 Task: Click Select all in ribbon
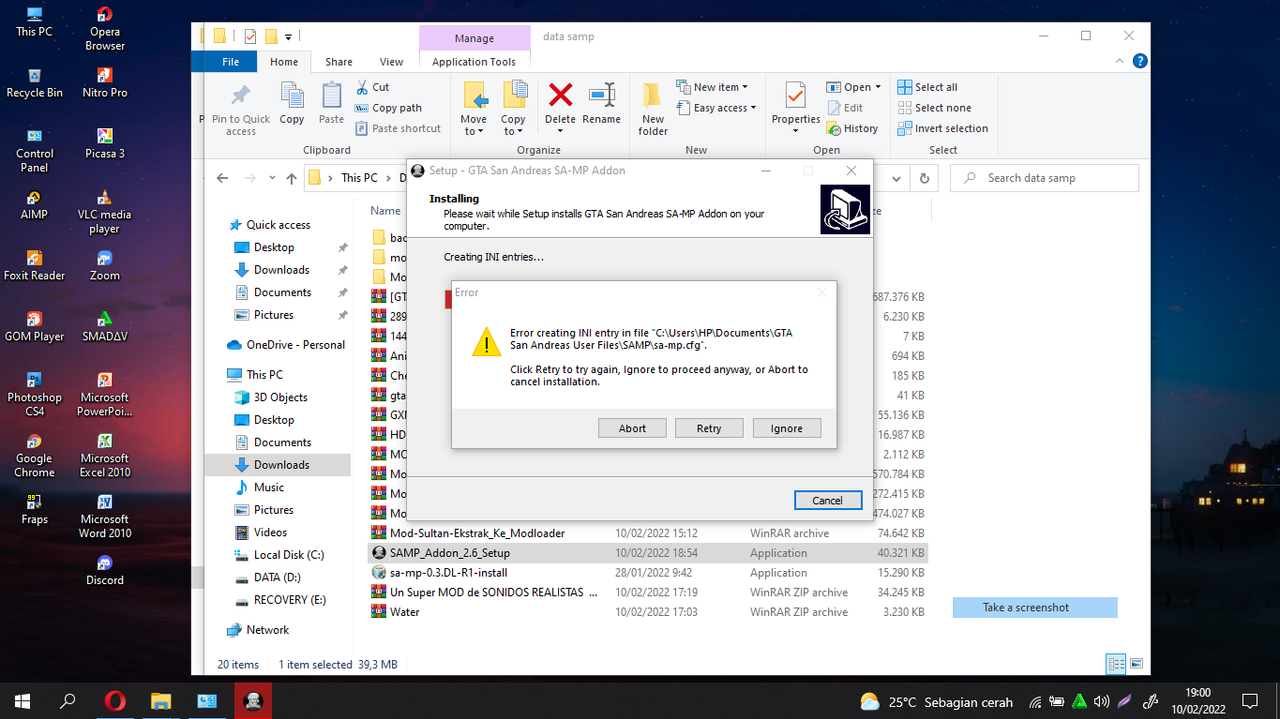(928, 87)
